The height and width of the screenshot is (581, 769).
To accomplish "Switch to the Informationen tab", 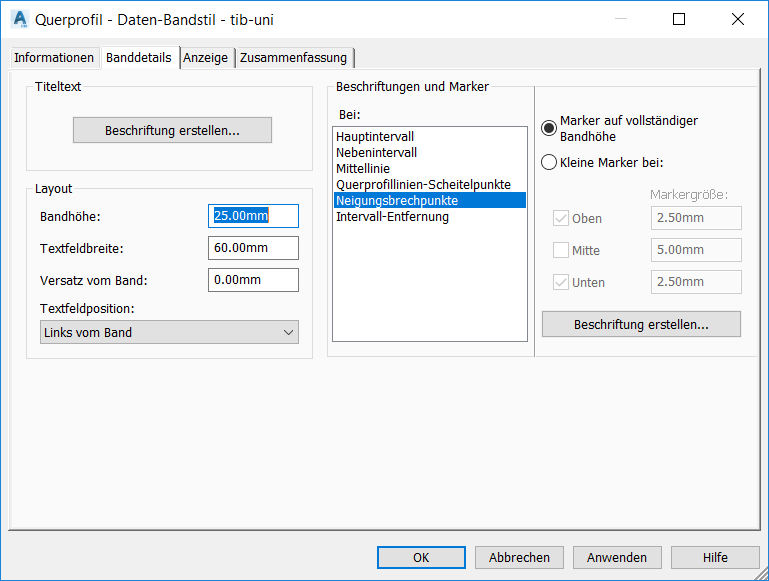I will point(54,58).
